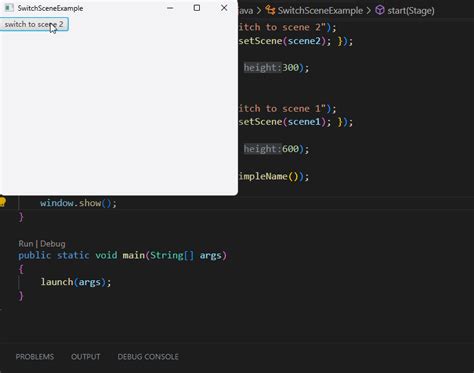Screen dimensions: 474x373
Task: Click the 'impleName());' code text
Action: coord(274,176)
